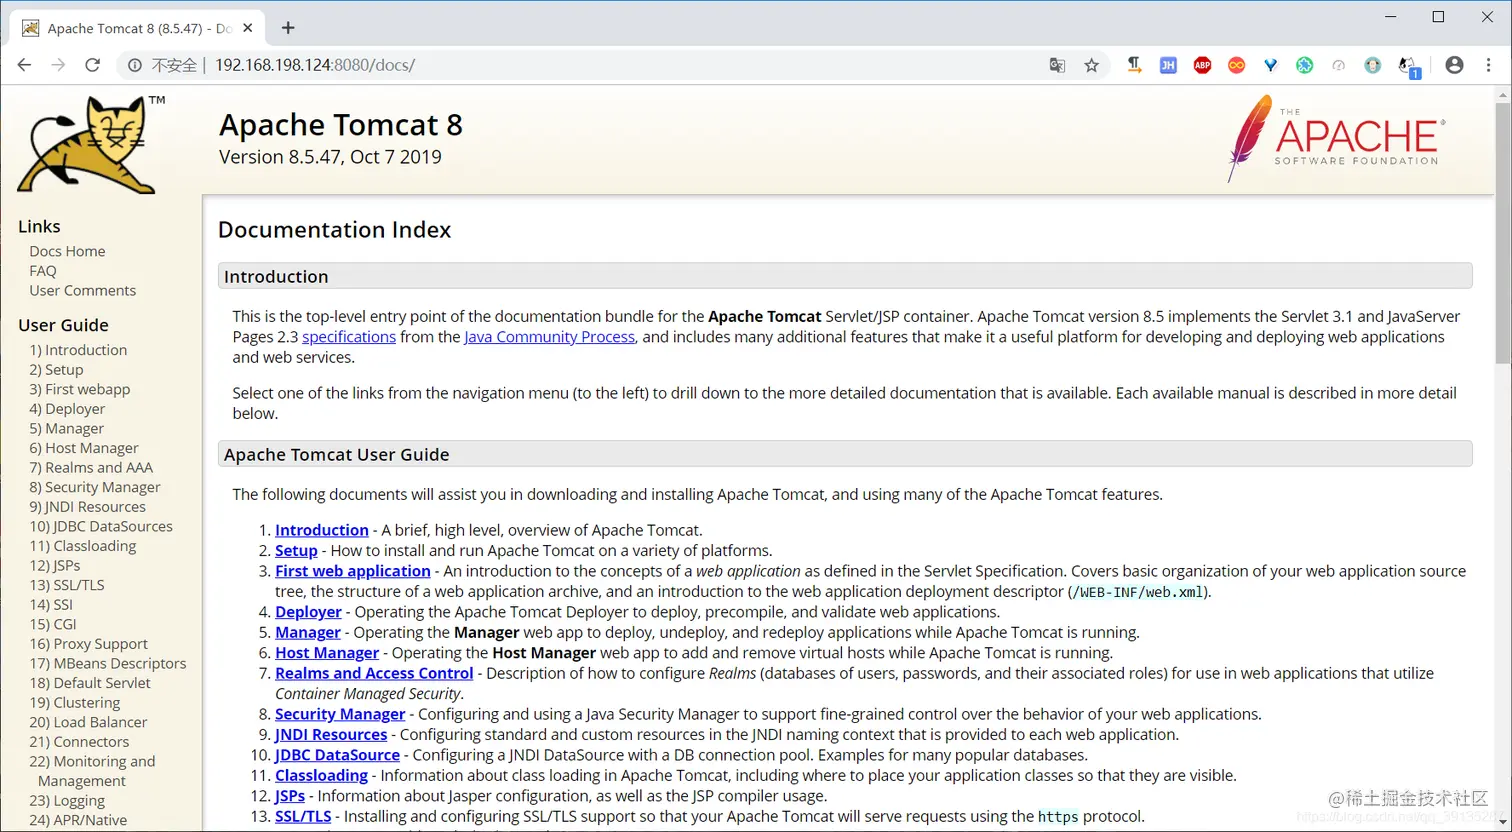
Task: Click the scrollbar up arrow
Action: pos(1502,94)
